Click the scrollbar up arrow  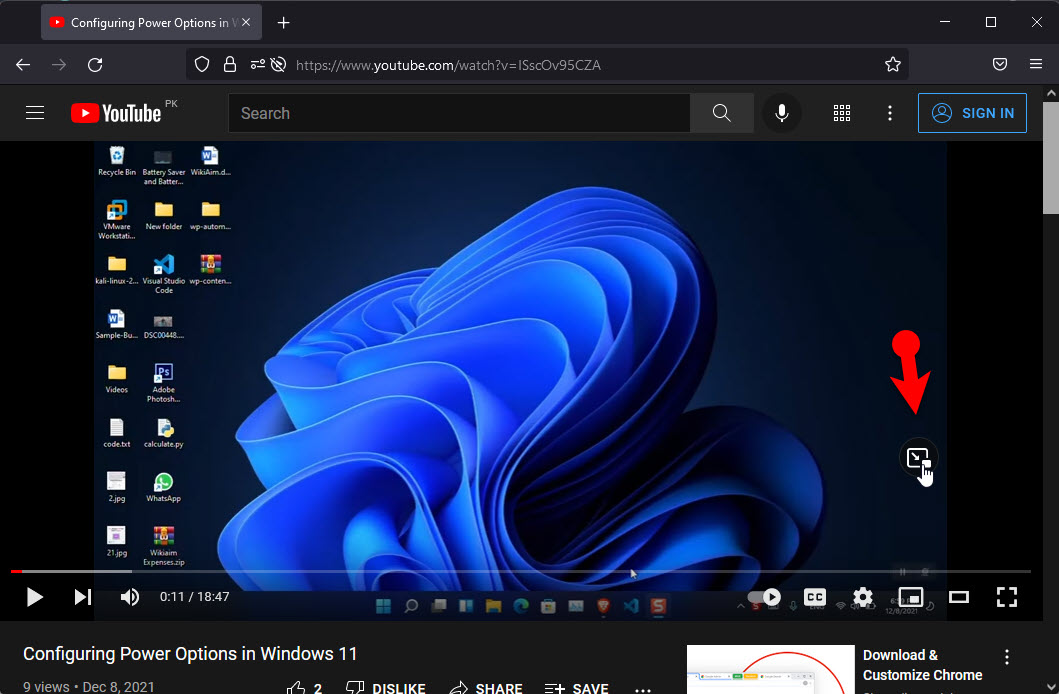pyautogui.click(x=1051, y=93)
